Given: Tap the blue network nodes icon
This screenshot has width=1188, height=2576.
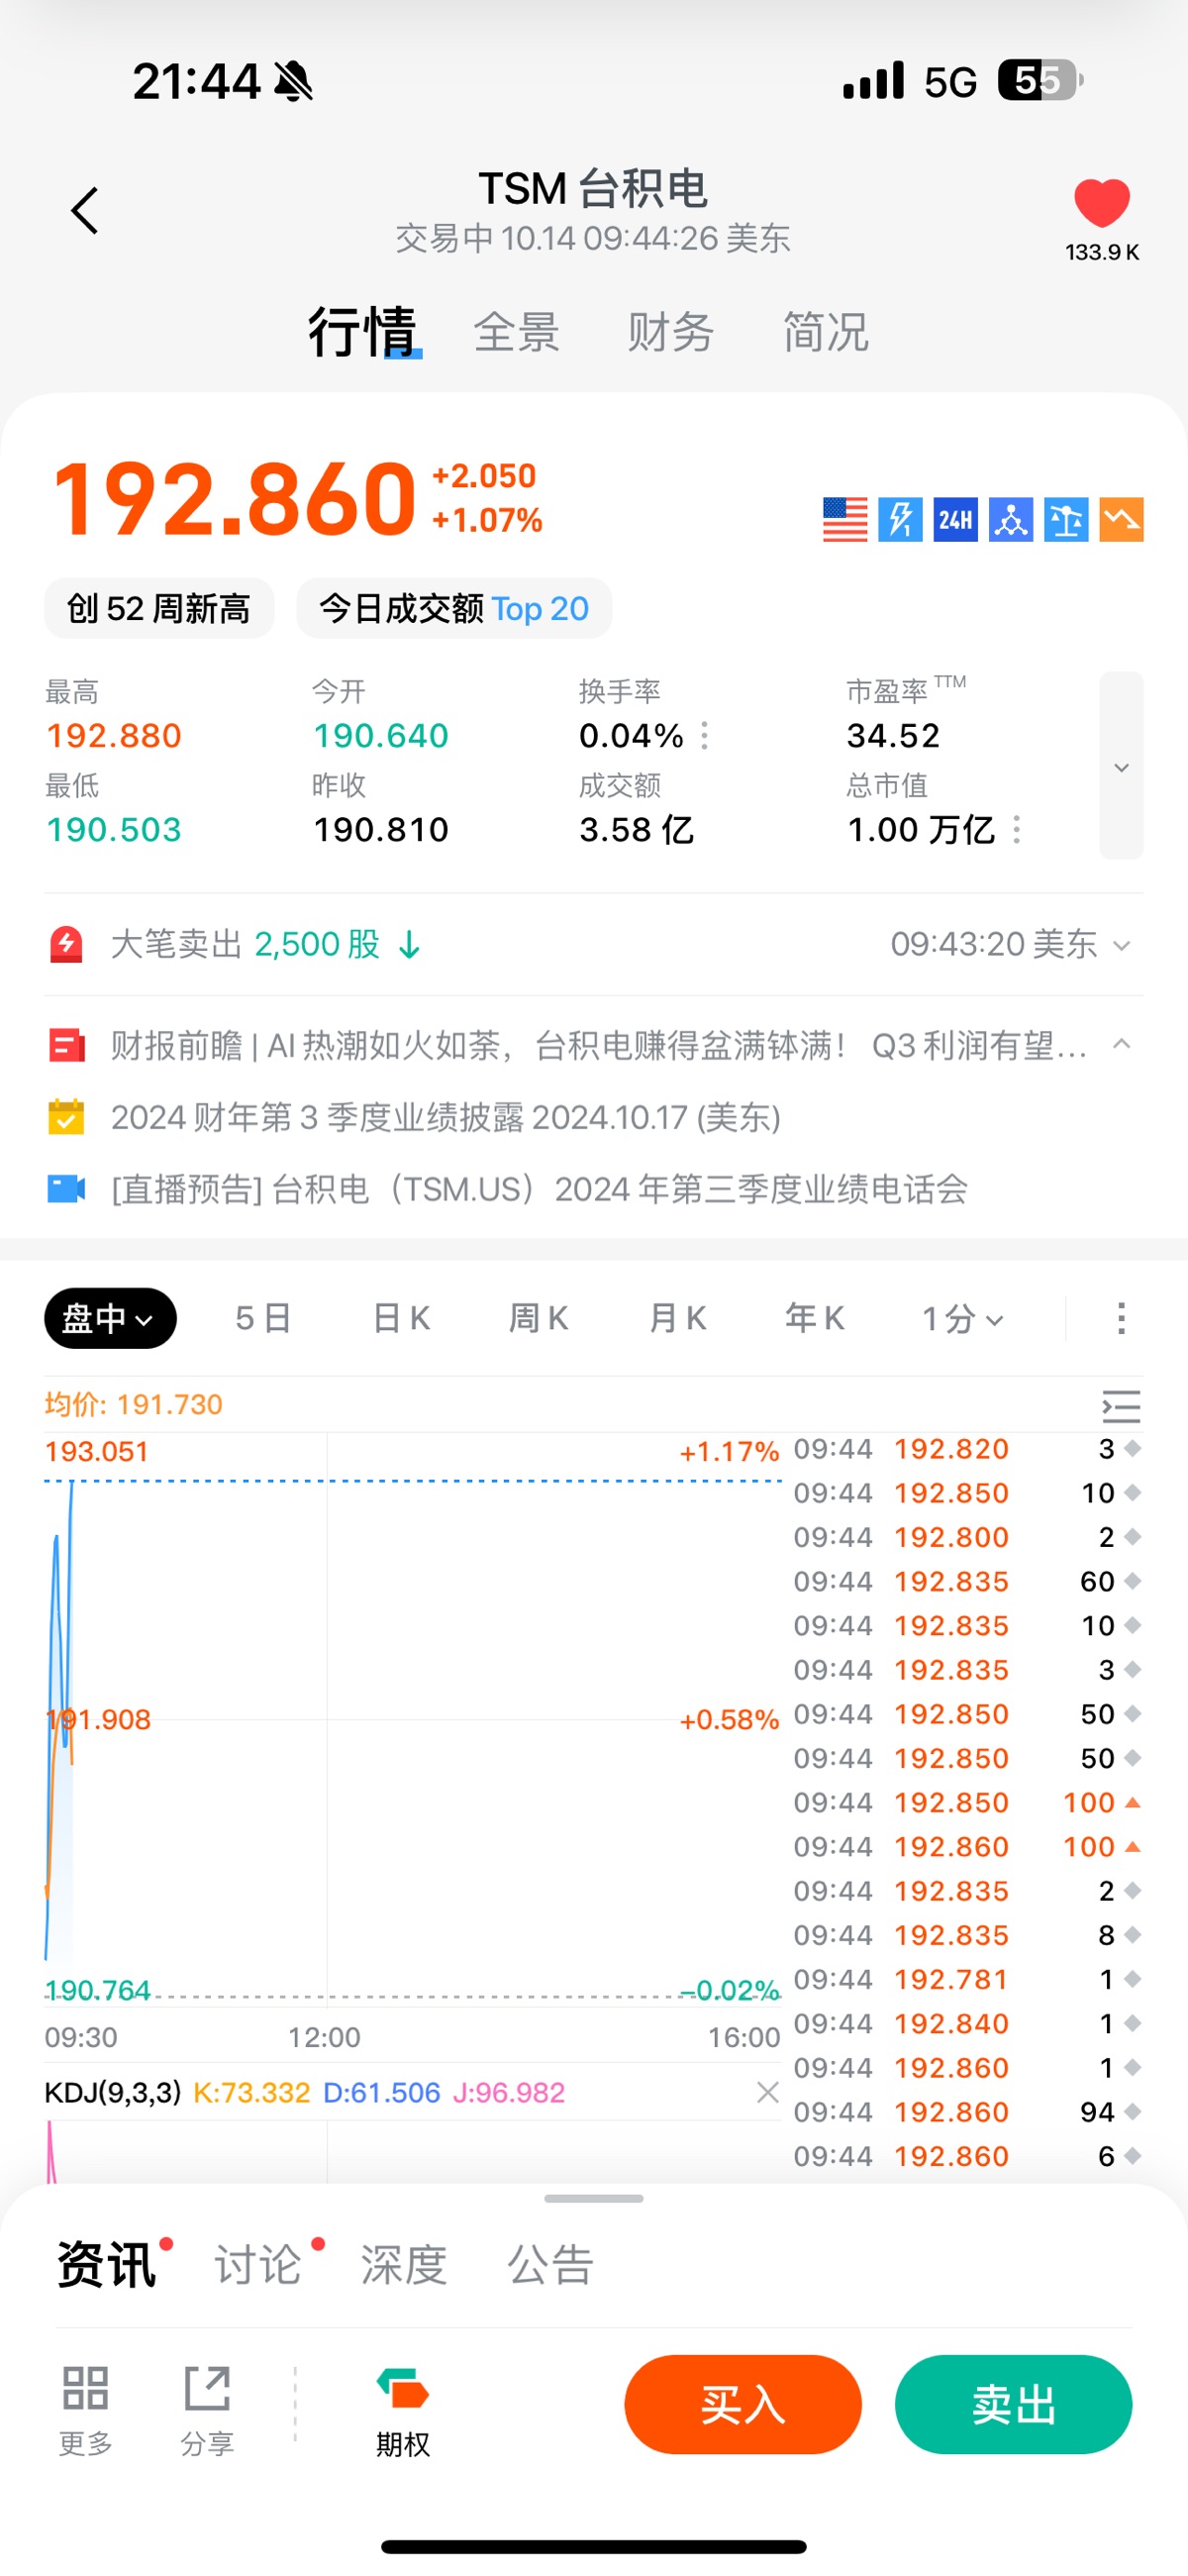Looking at the screenshot, I should [1011, 519].
